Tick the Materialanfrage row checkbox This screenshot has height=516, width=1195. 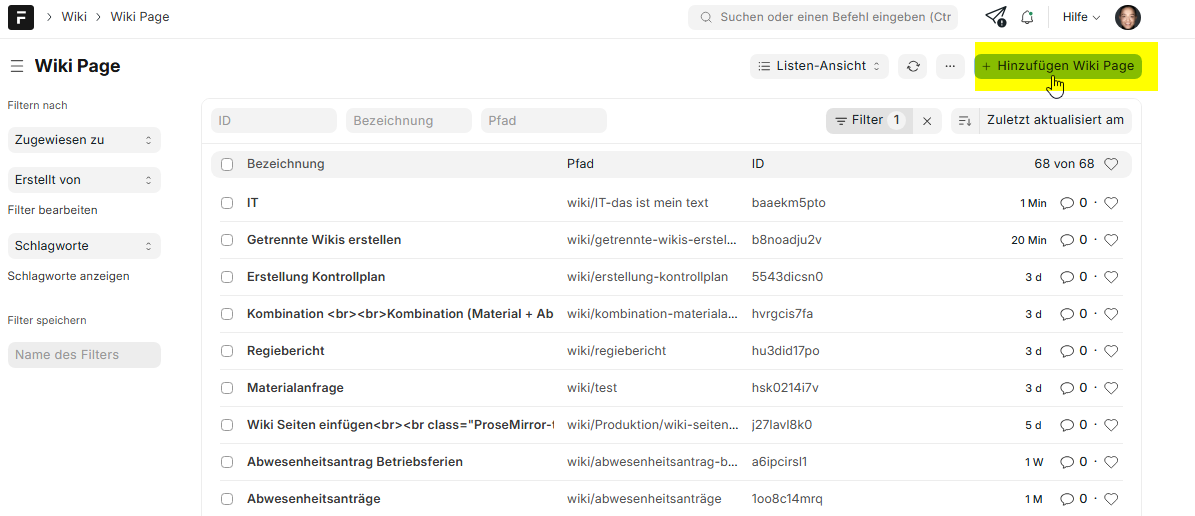pos(227,388)
